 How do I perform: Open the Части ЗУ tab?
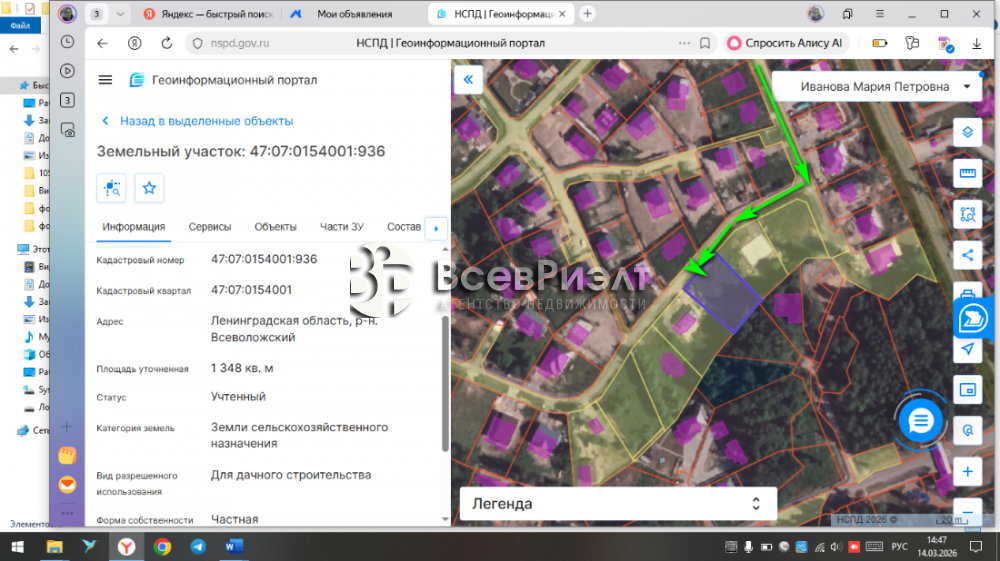coord(341,227)
